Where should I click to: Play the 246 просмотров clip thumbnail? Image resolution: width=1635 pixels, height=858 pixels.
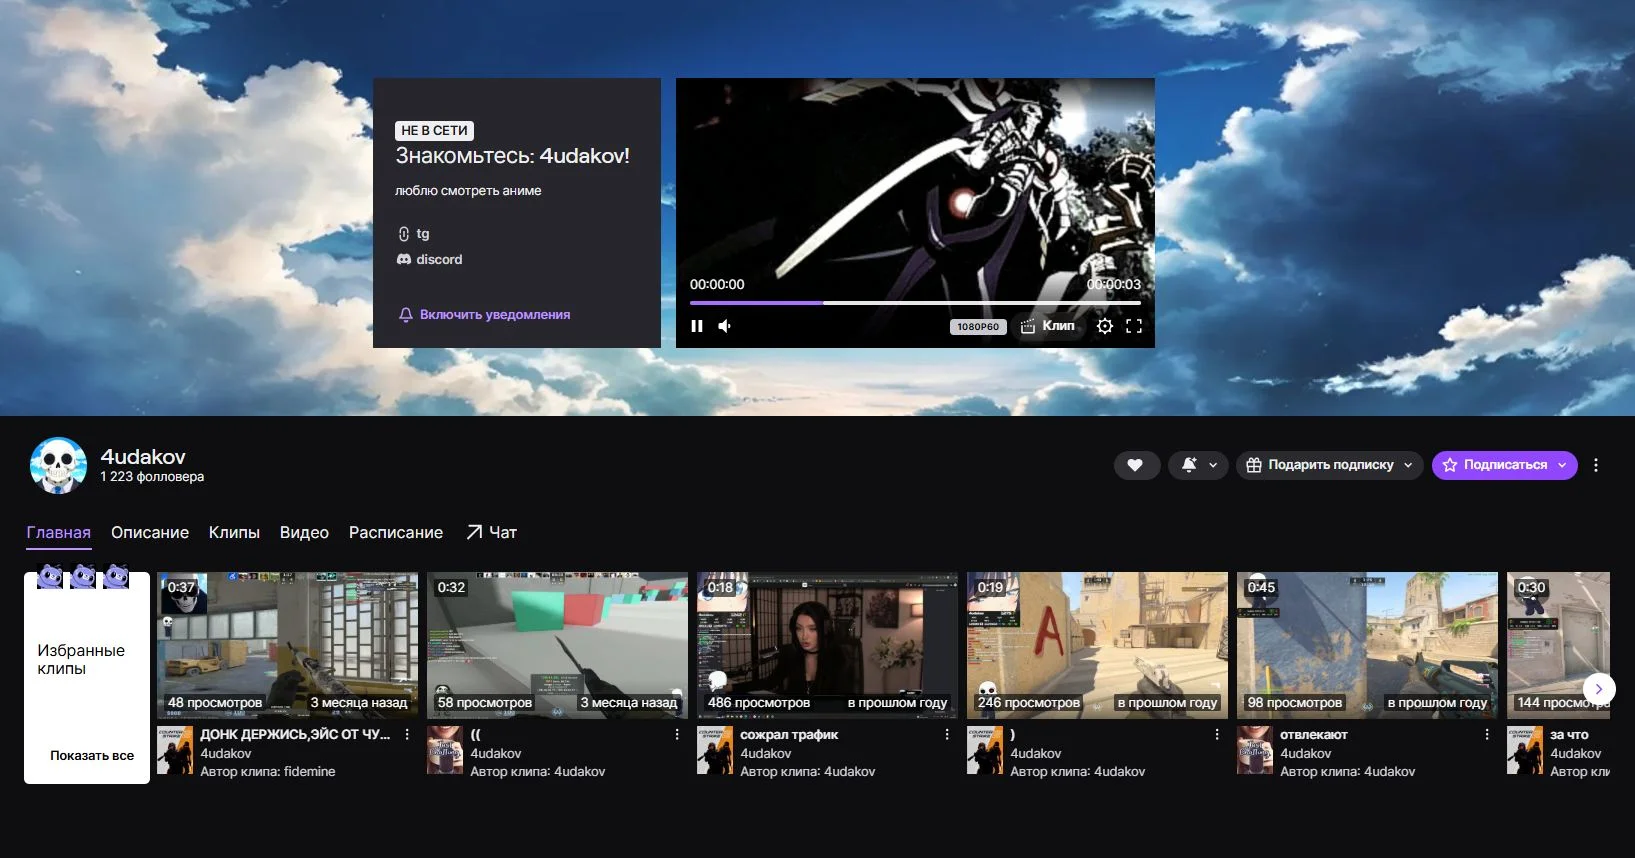pos(1098,645)
